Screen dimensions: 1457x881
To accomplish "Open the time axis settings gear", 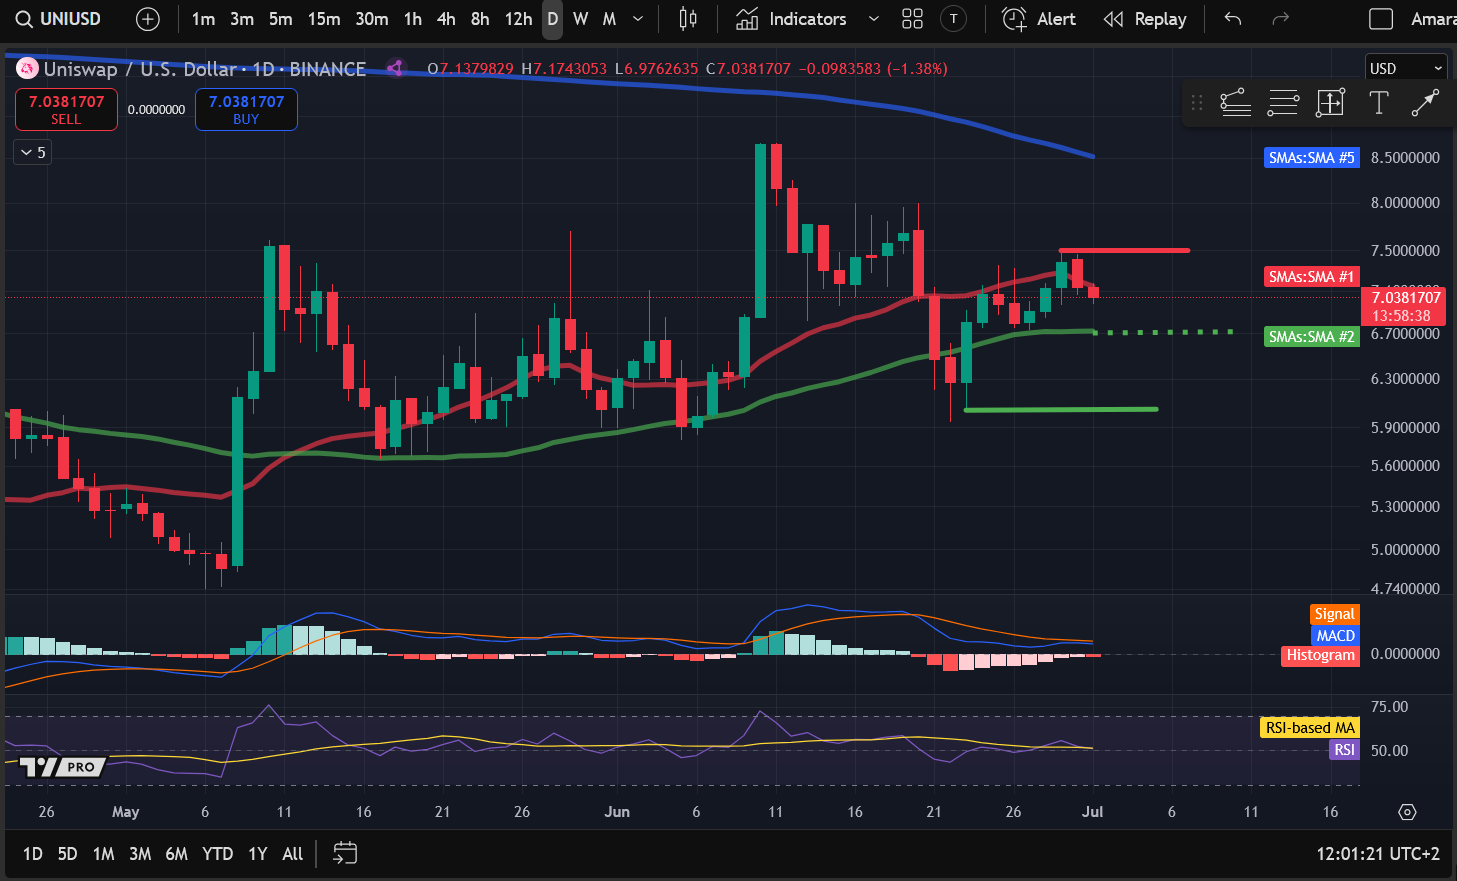I will pos(1407,812).
